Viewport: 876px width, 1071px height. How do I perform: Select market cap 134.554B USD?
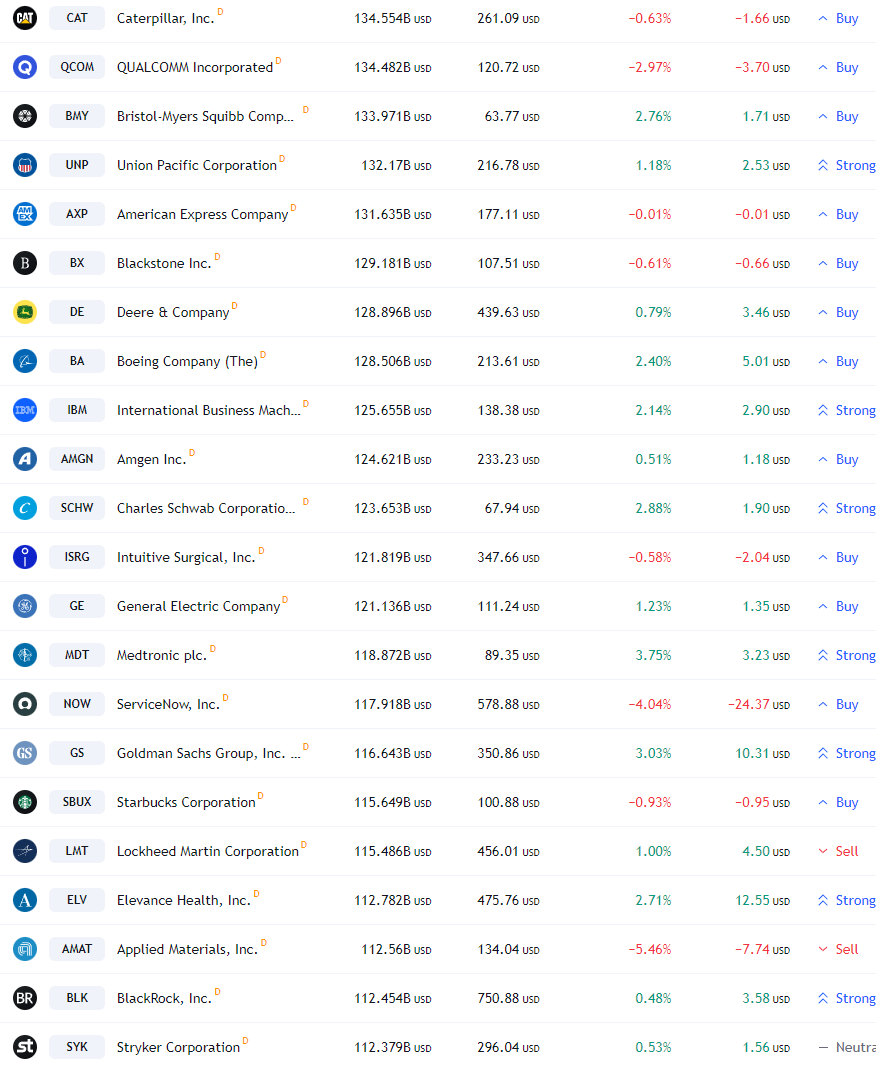point(393,18)
